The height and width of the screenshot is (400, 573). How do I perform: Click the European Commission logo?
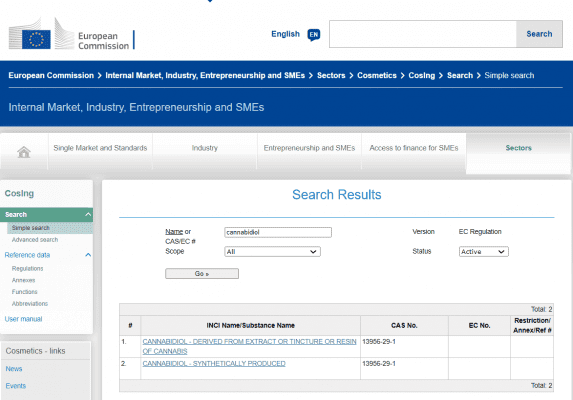[72, 34]
